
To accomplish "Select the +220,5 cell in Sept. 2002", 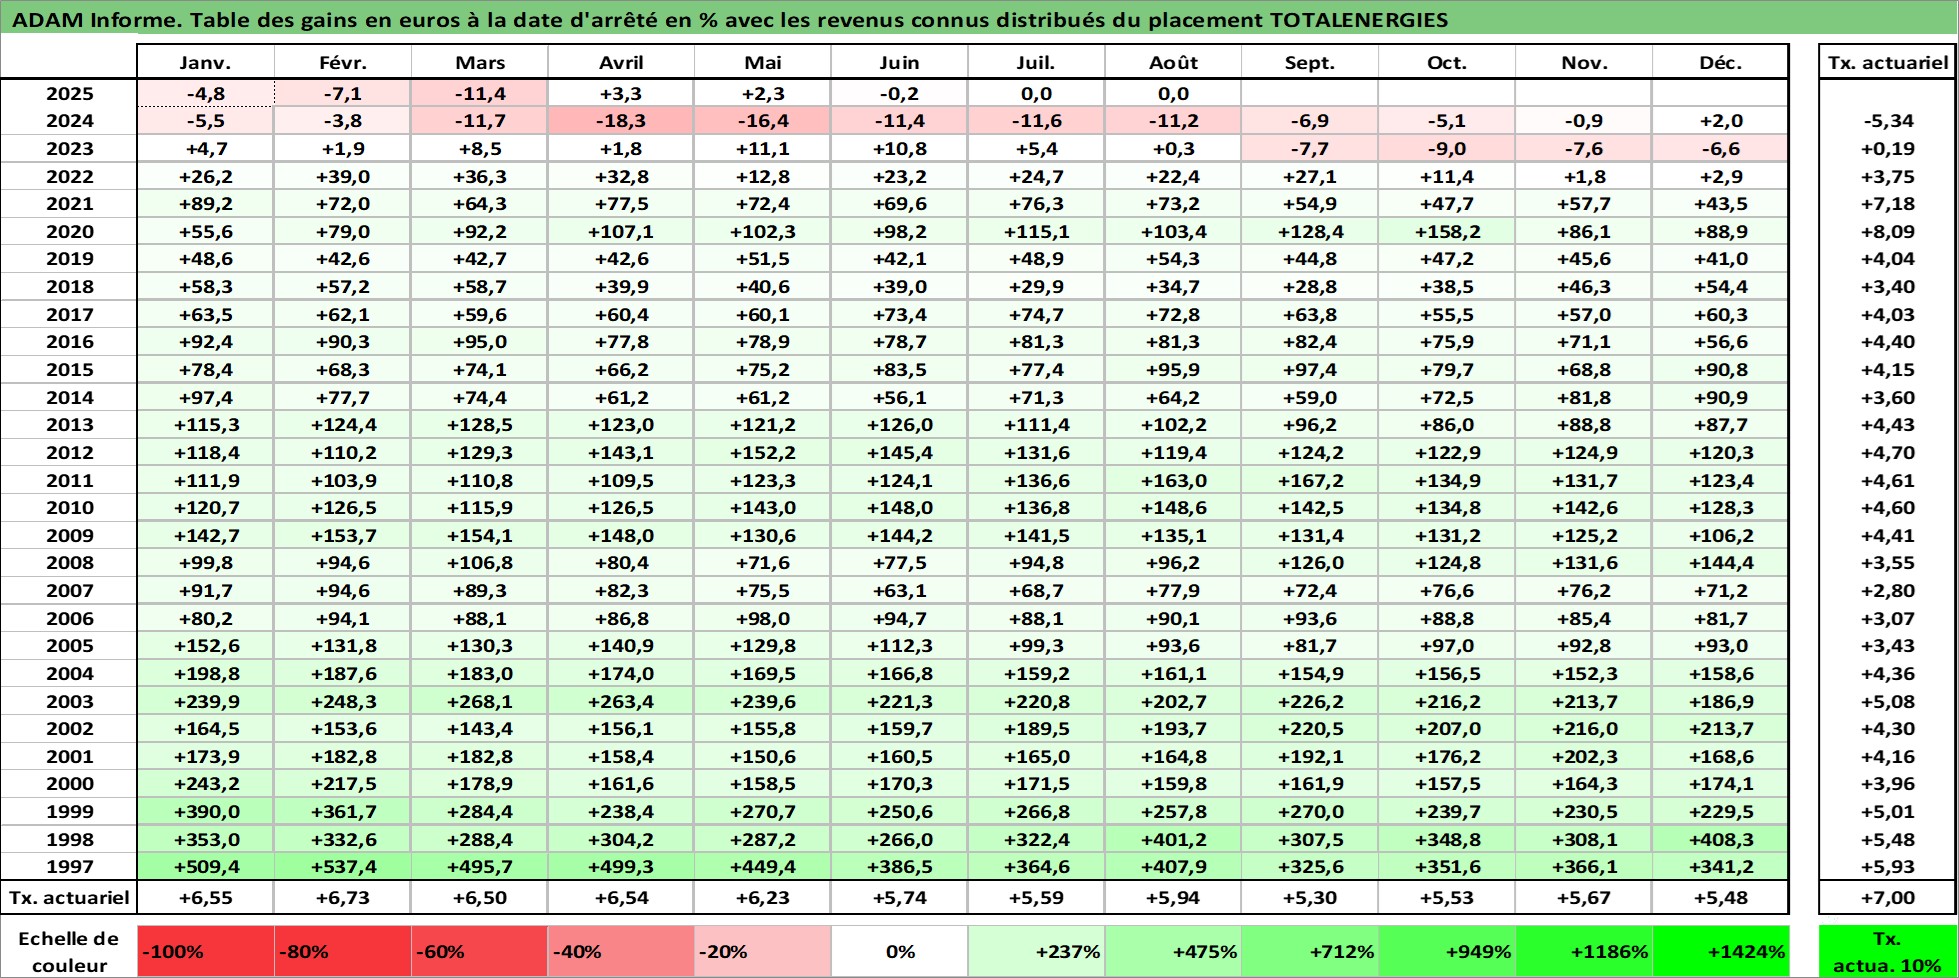I will (1310, 729).
